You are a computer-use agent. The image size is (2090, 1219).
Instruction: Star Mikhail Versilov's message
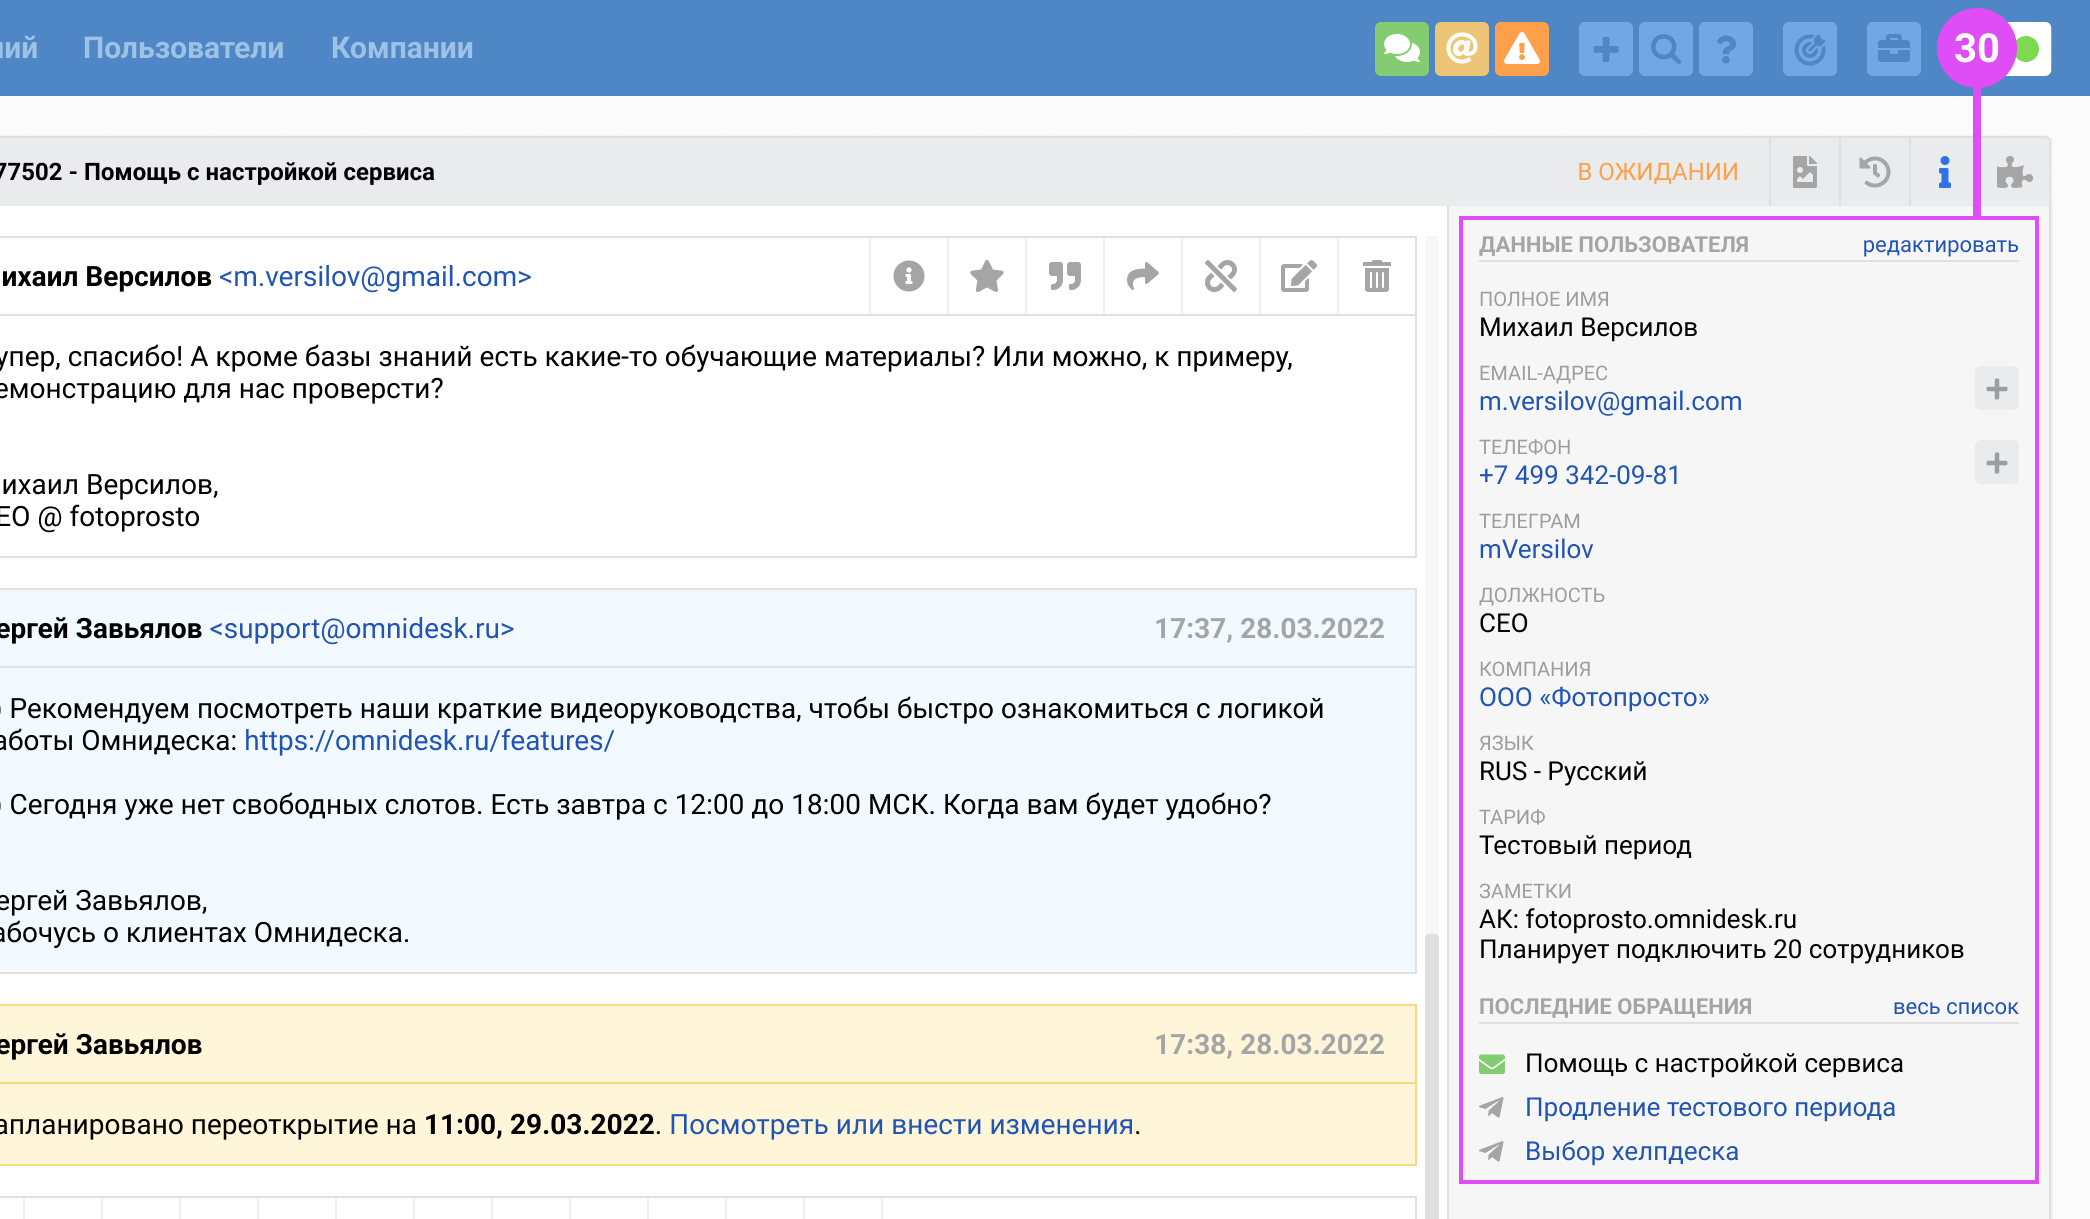tap(986, 276)
